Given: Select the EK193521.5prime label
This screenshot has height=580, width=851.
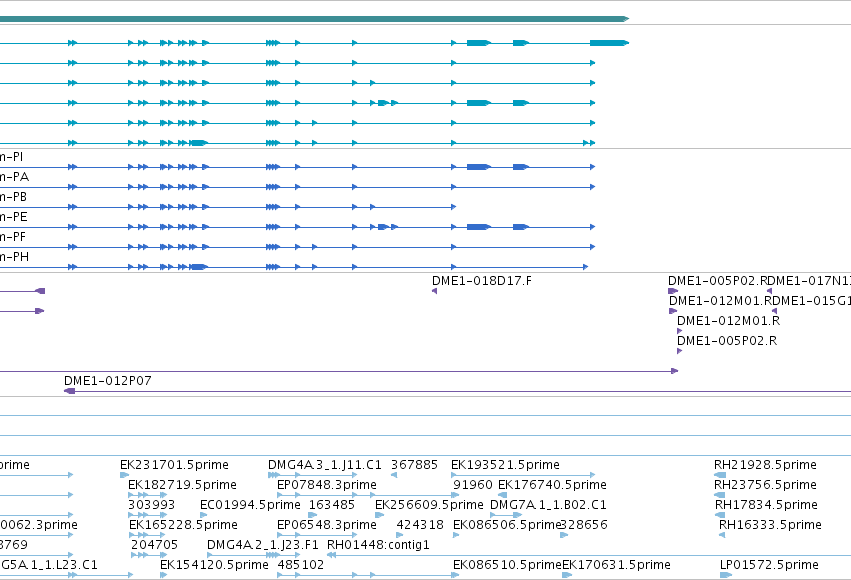Looking at the screenshot, I should (x=505, y=465).
